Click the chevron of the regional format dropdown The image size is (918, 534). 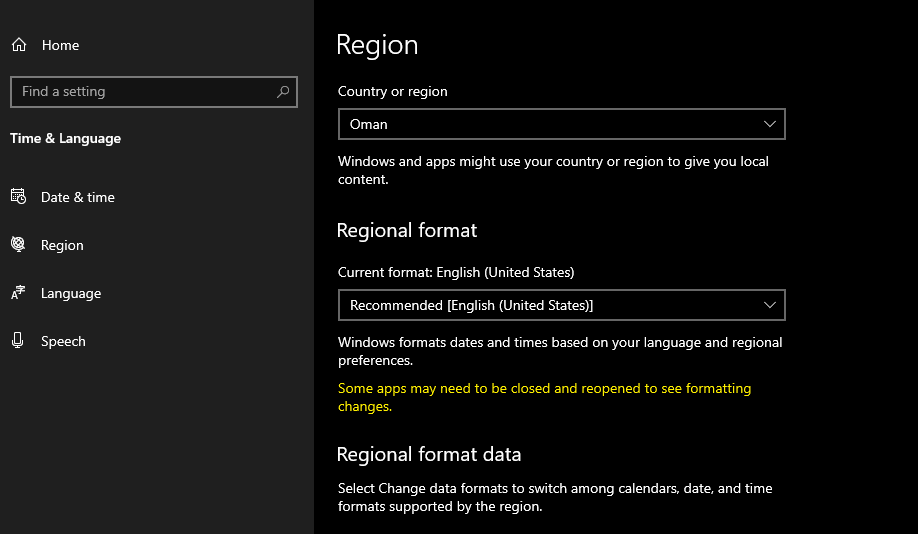click(769, 305)
